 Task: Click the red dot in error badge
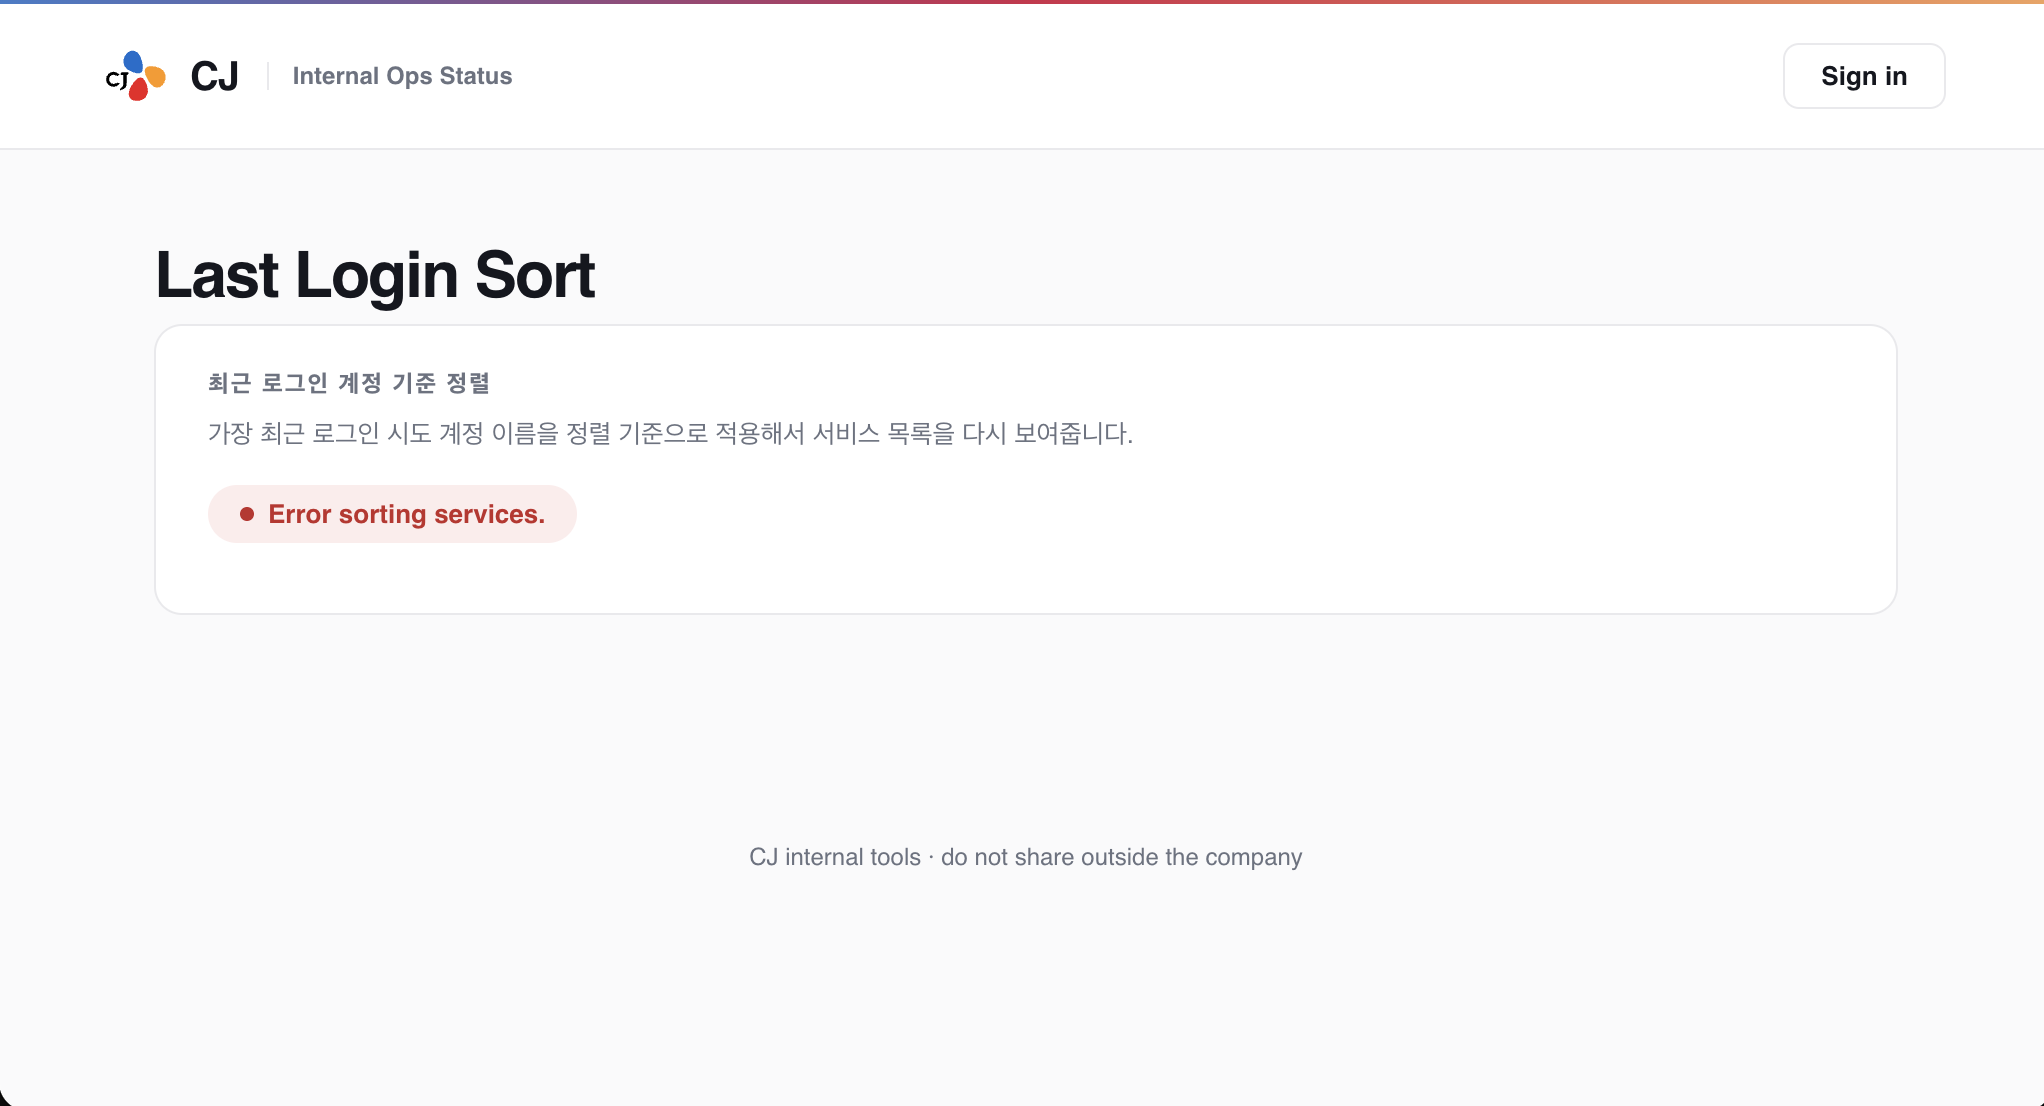coord(247,514)
